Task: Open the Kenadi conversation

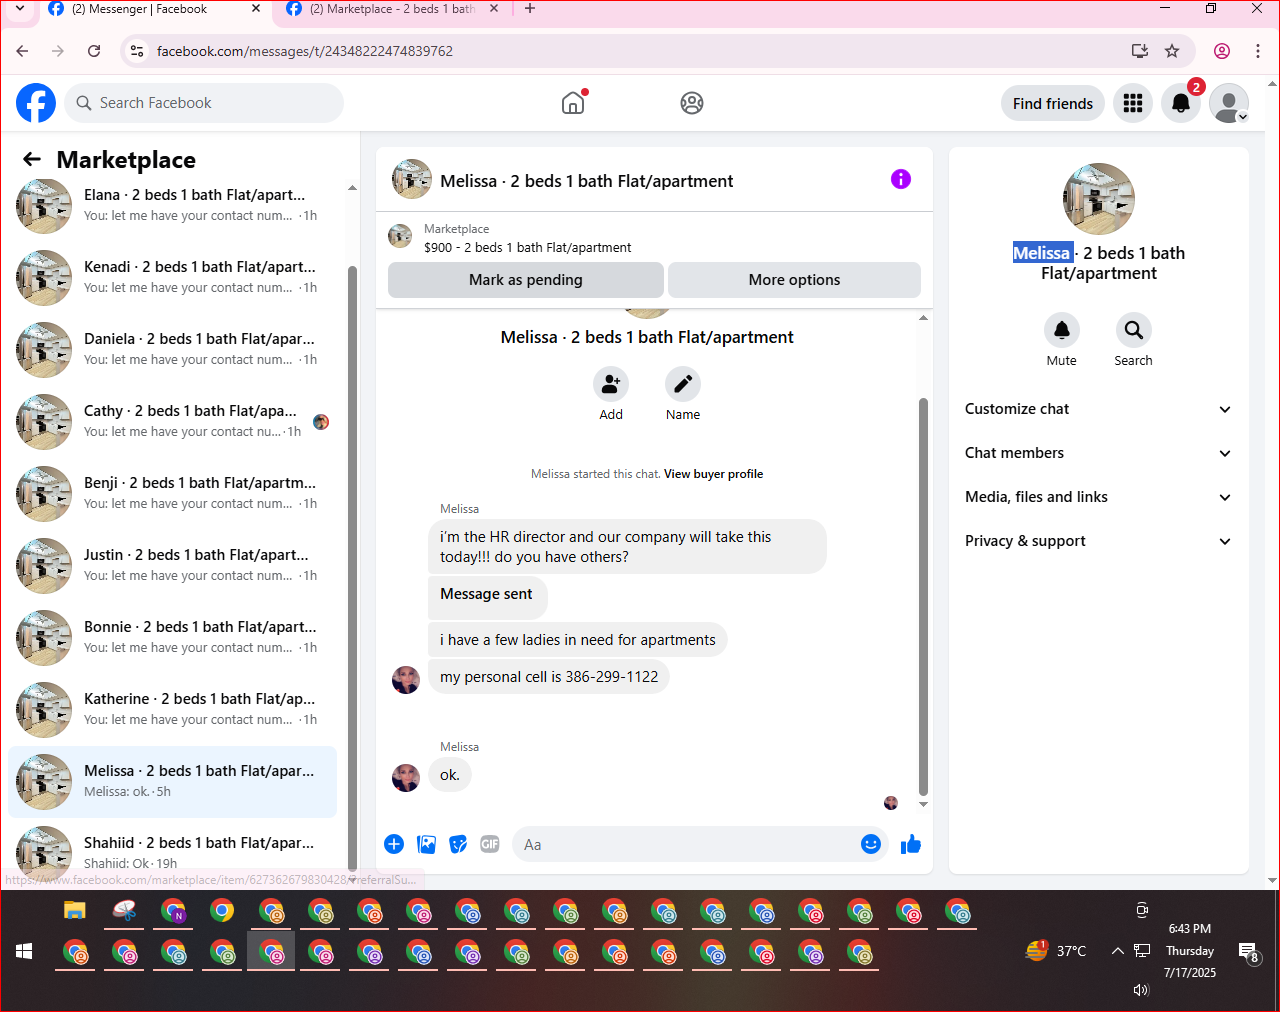Action: pyautogui.click(x=173, y=277)
